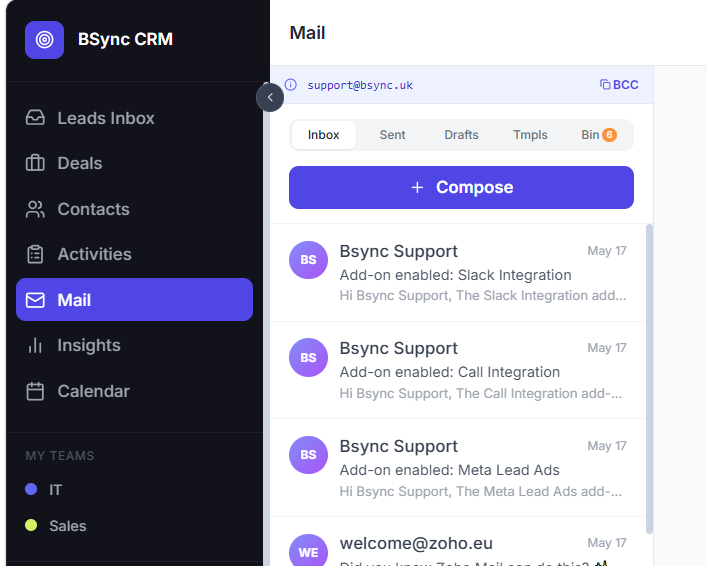Click the 'Hi Bsync Support, The Slack Integration' preview
This screenshot has width=708, height=573.
coord(483,296)
